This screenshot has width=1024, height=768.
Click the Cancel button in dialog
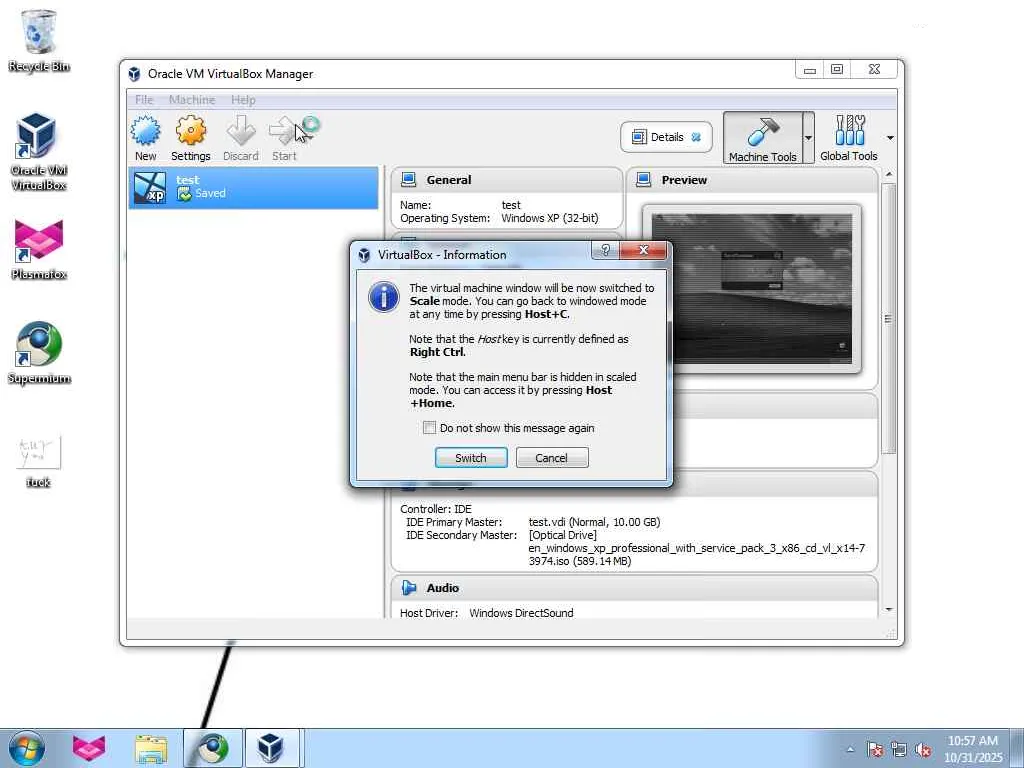click(552, 458)
